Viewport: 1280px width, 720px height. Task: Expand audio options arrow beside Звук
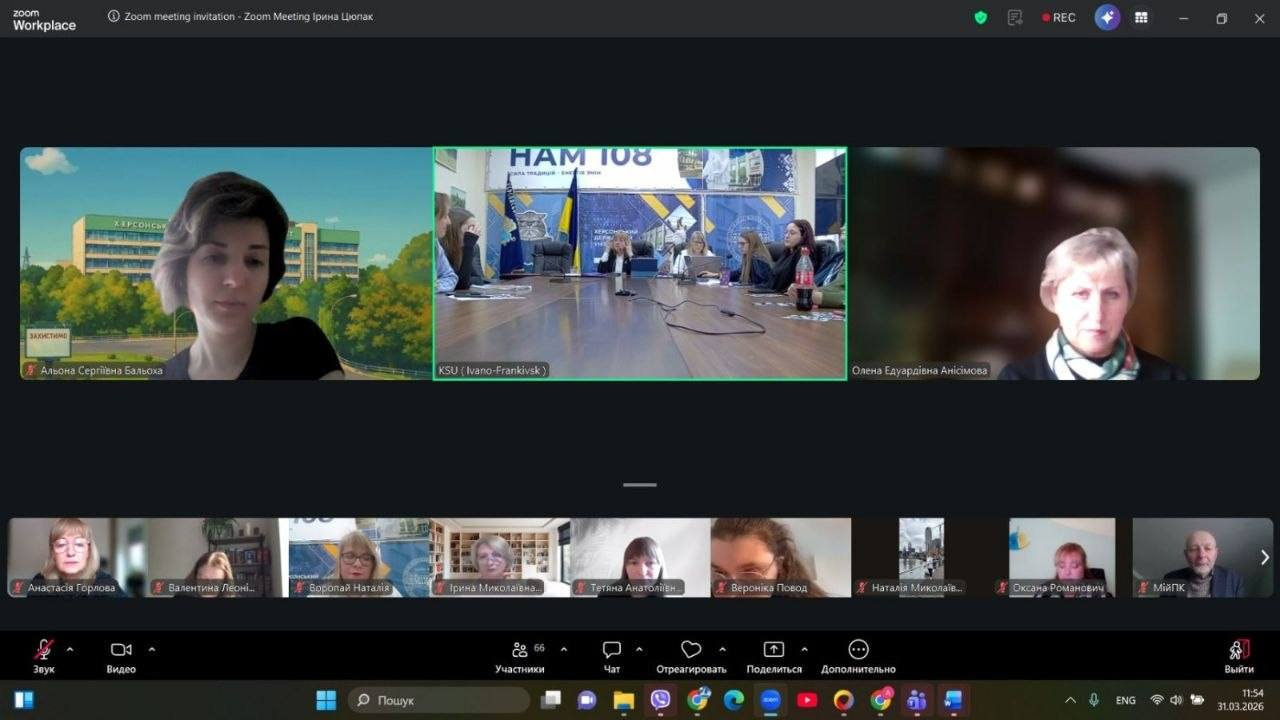[70, 649]
